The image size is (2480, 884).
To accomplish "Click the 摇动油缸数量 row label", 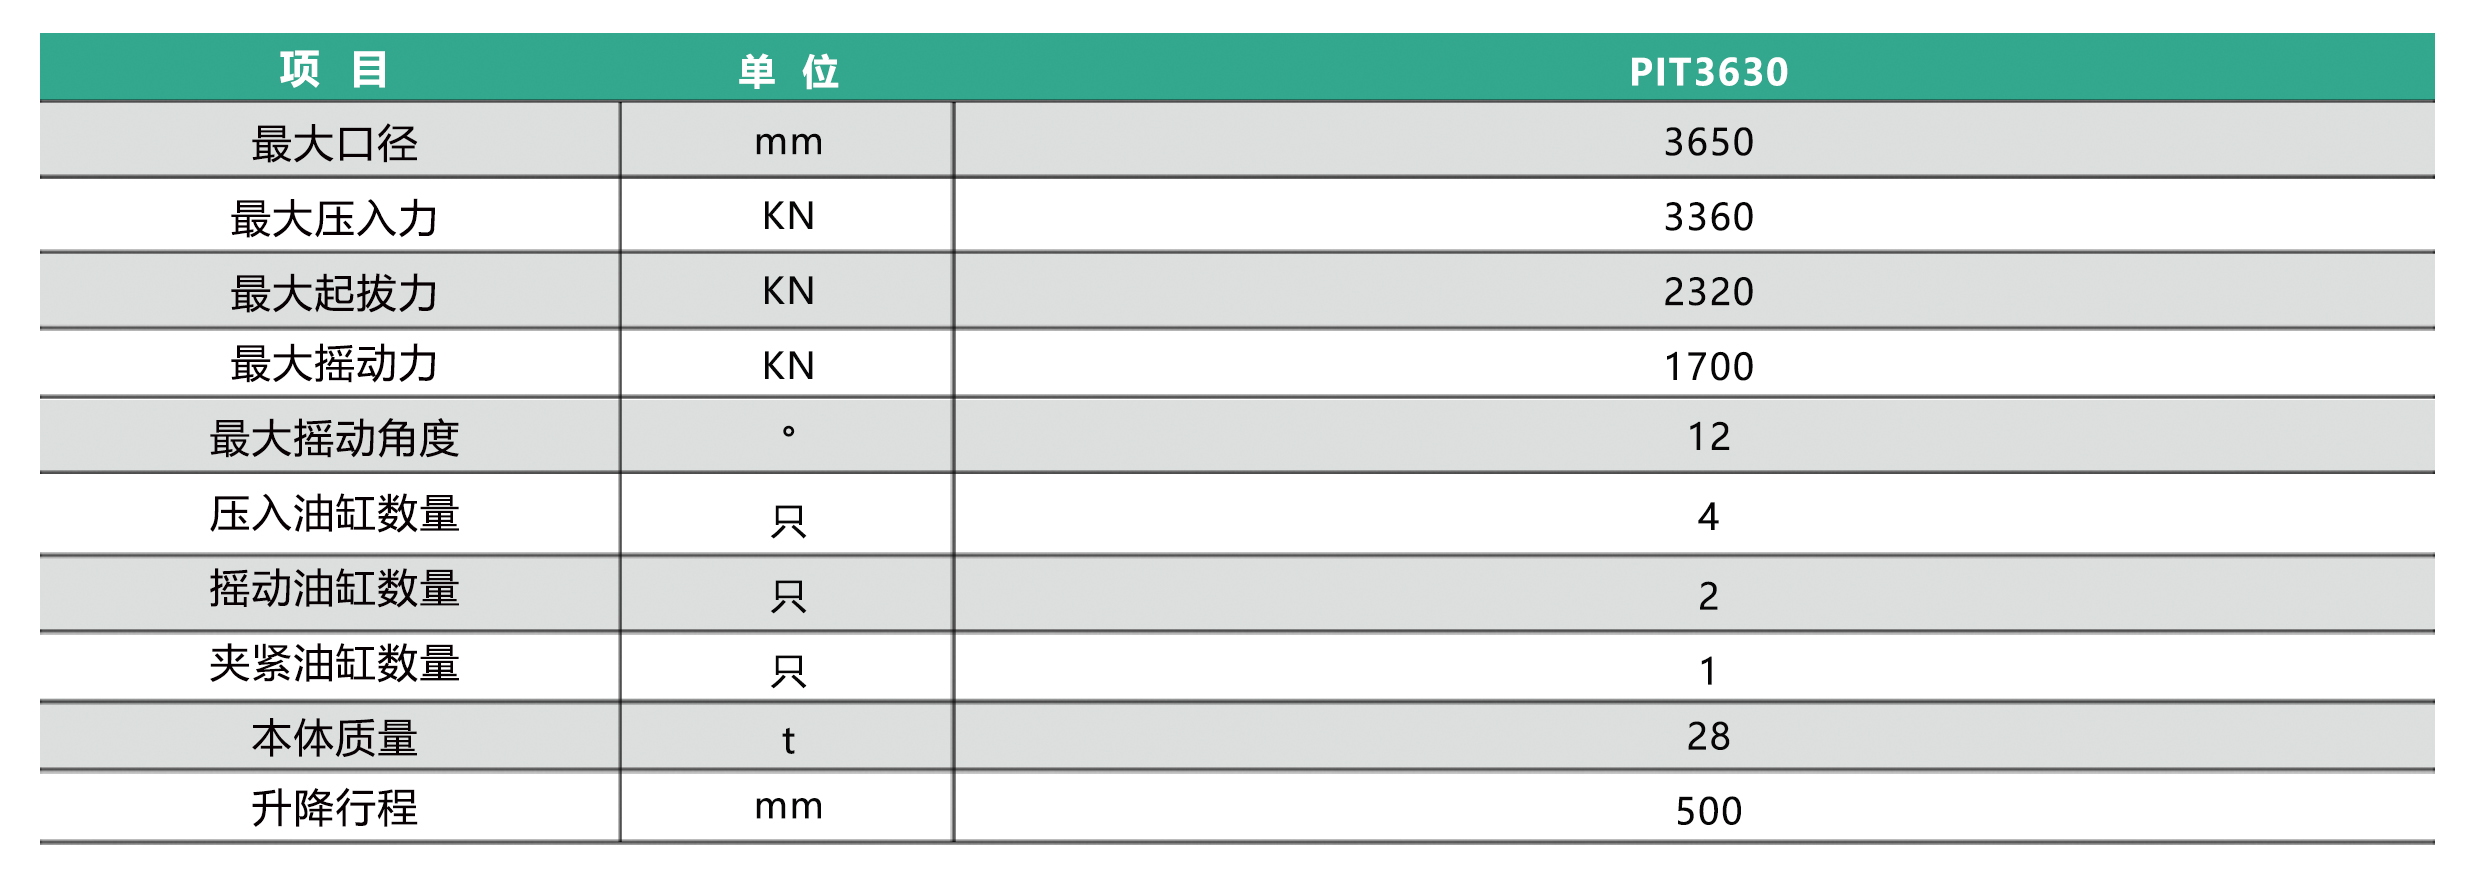I will tap(334, 589).
